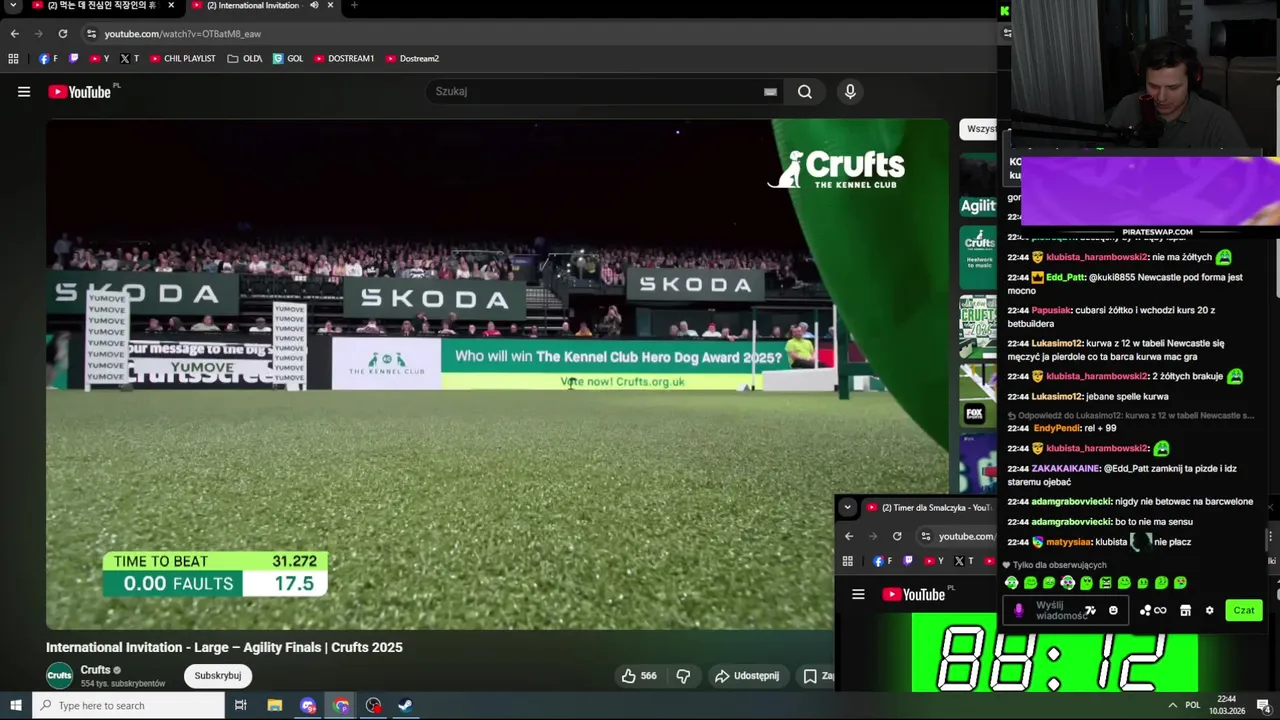Open the DOSTREAM1 bookmark
The width and height of the screenshot is (1280, 720).
point(344,59)
